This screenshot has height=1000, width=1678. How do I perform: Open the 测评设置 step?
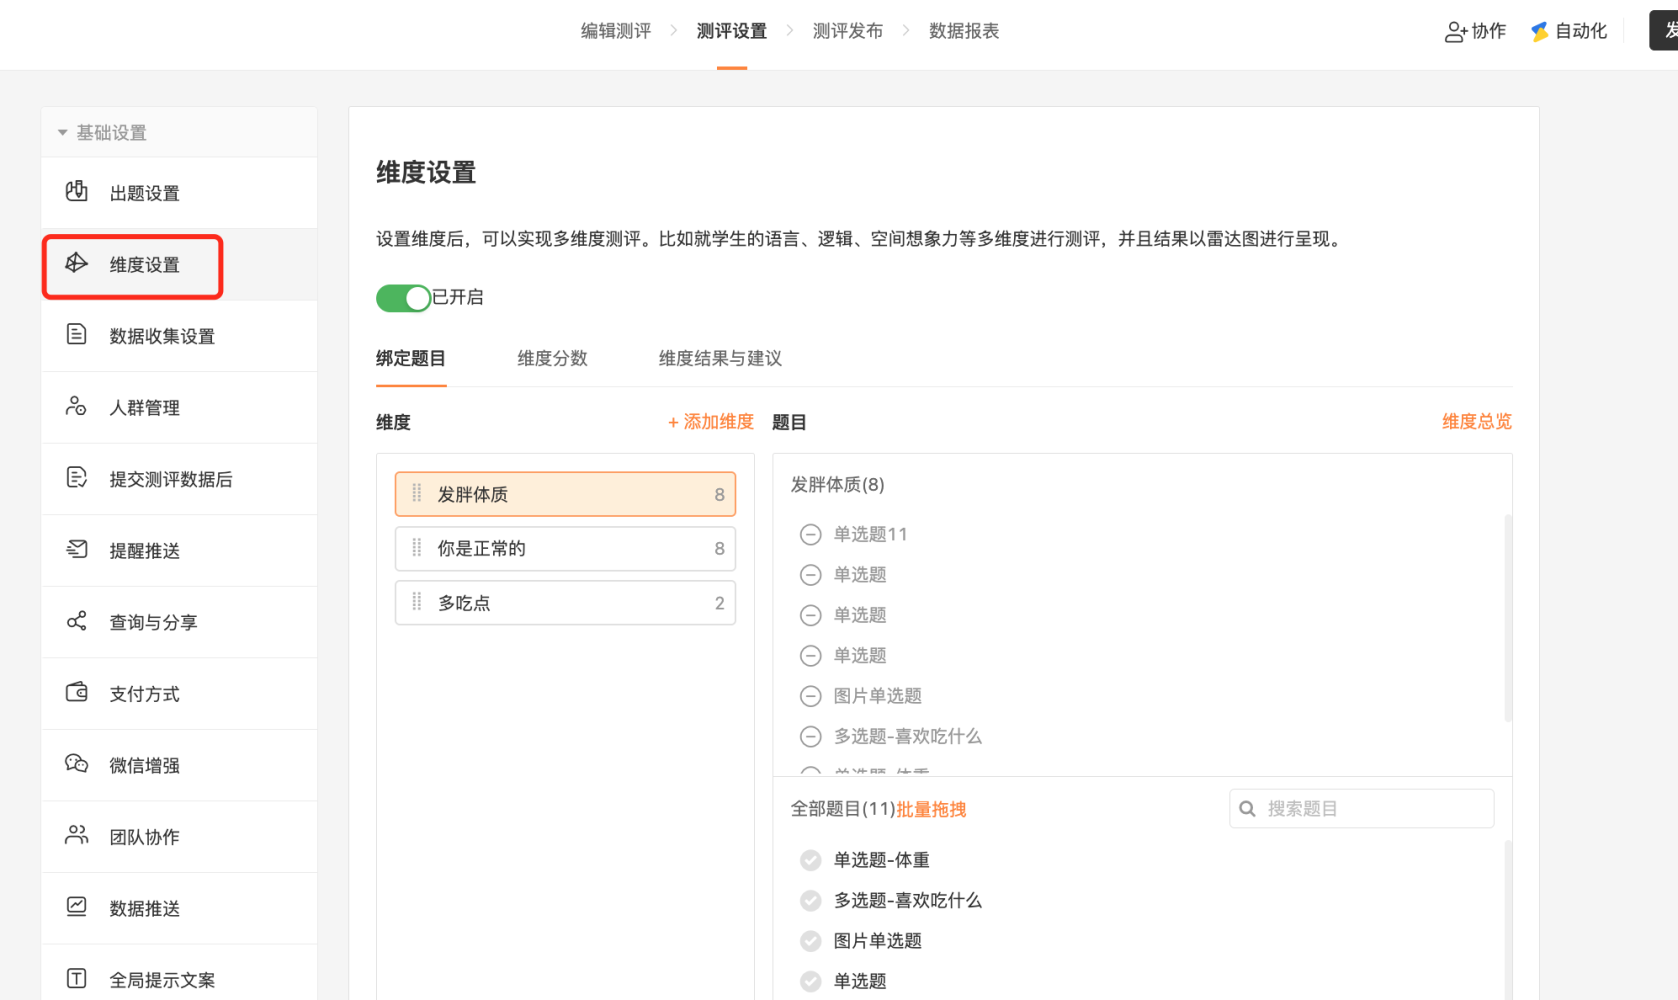(732, 31)
